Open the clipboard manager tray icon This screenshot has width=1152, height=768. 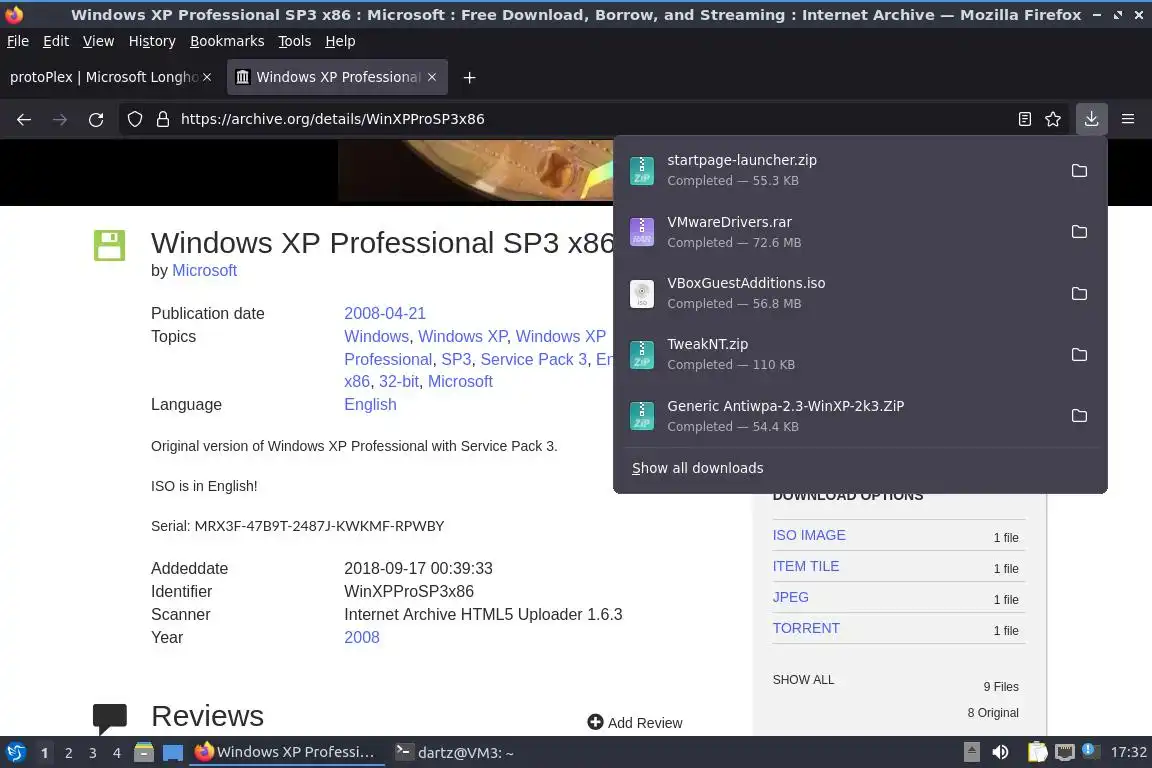pyautogui.click(x=1037, y=752)
